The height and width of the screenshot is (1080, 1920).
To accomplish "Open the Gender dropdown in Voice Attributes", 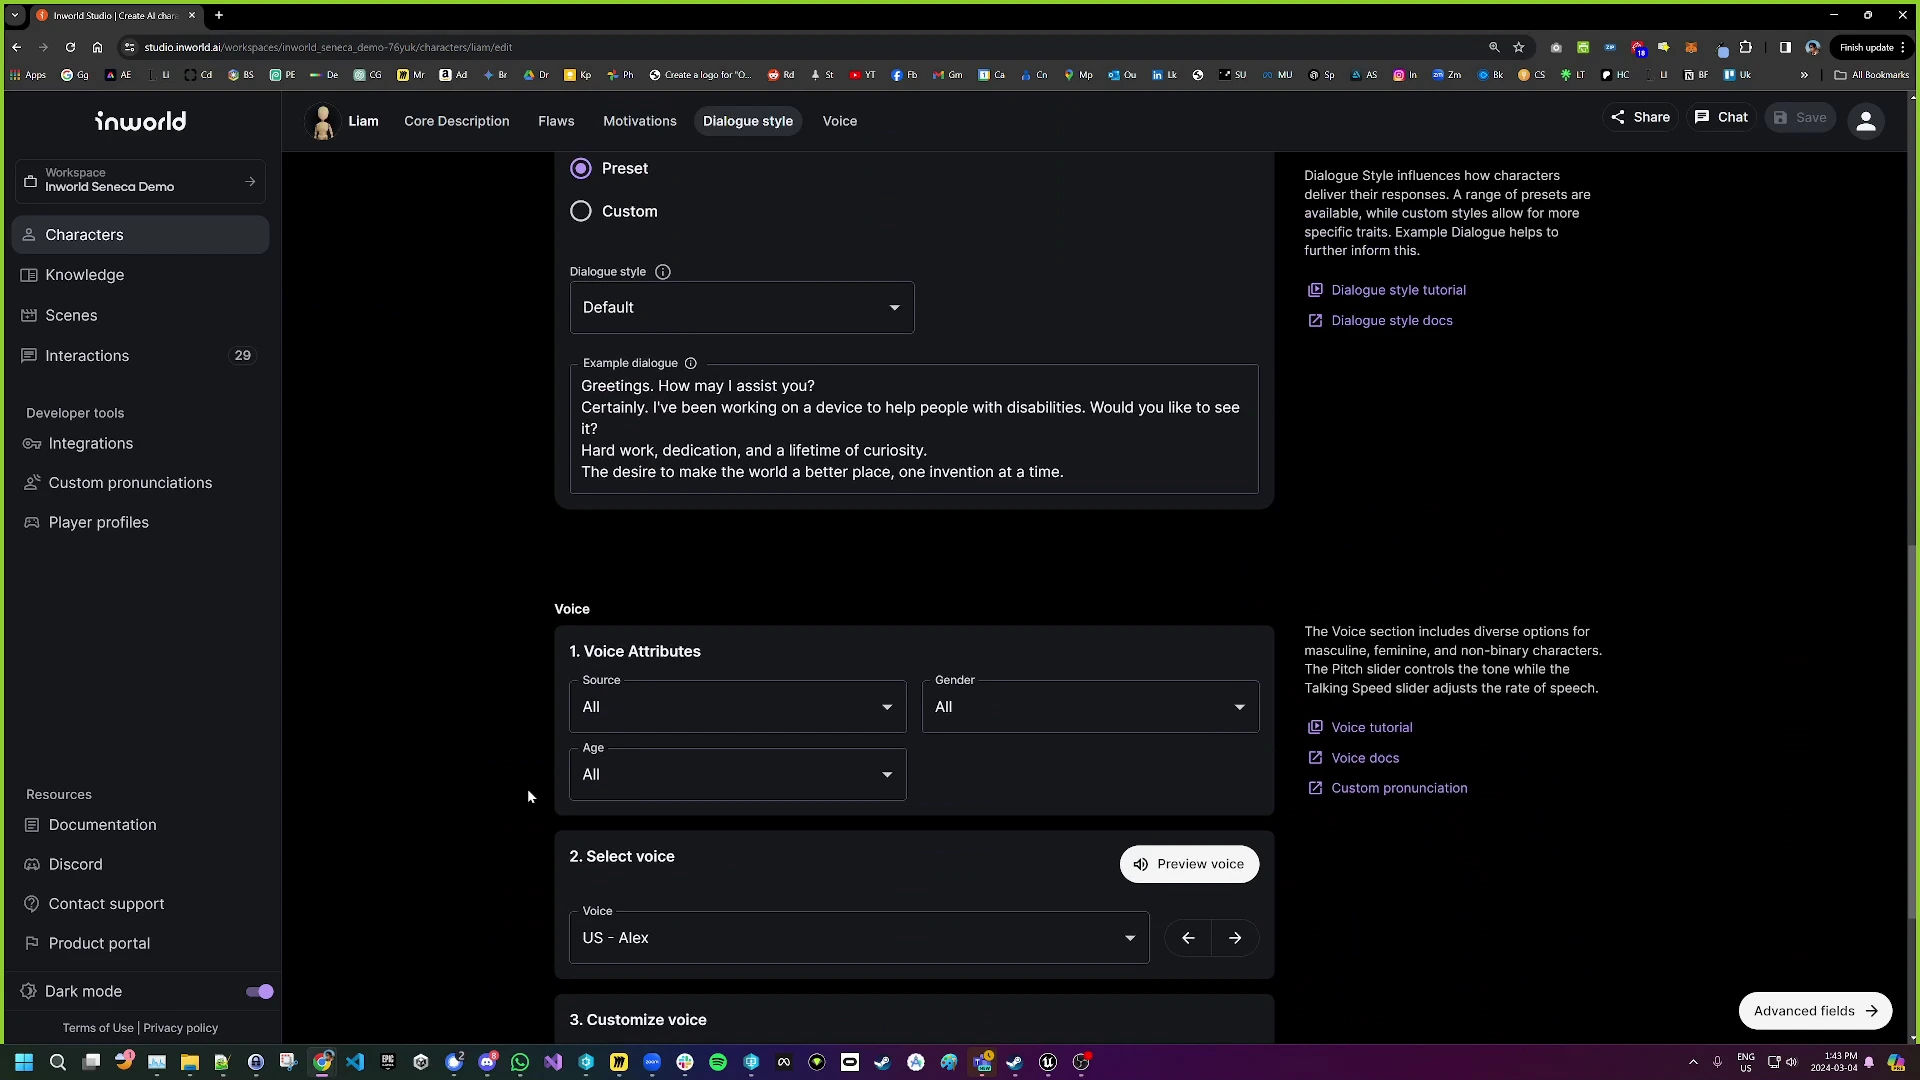I will point(1091,707).
